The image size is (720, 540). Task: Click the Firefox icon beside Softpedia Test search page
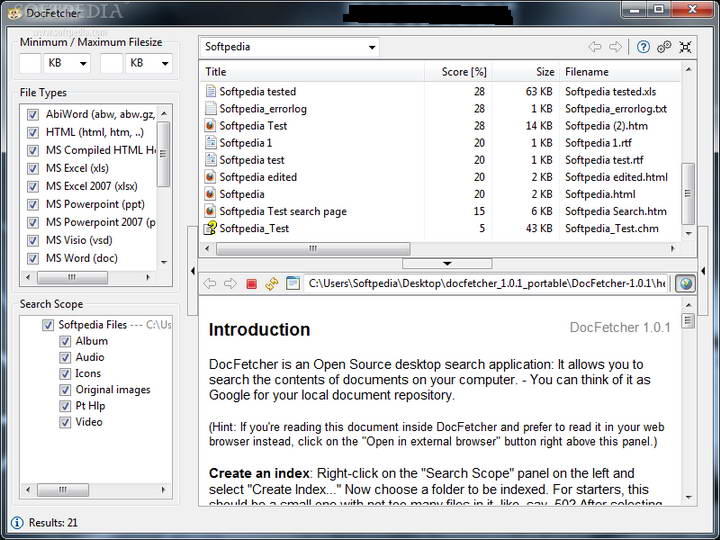click(x=210, y=211)
